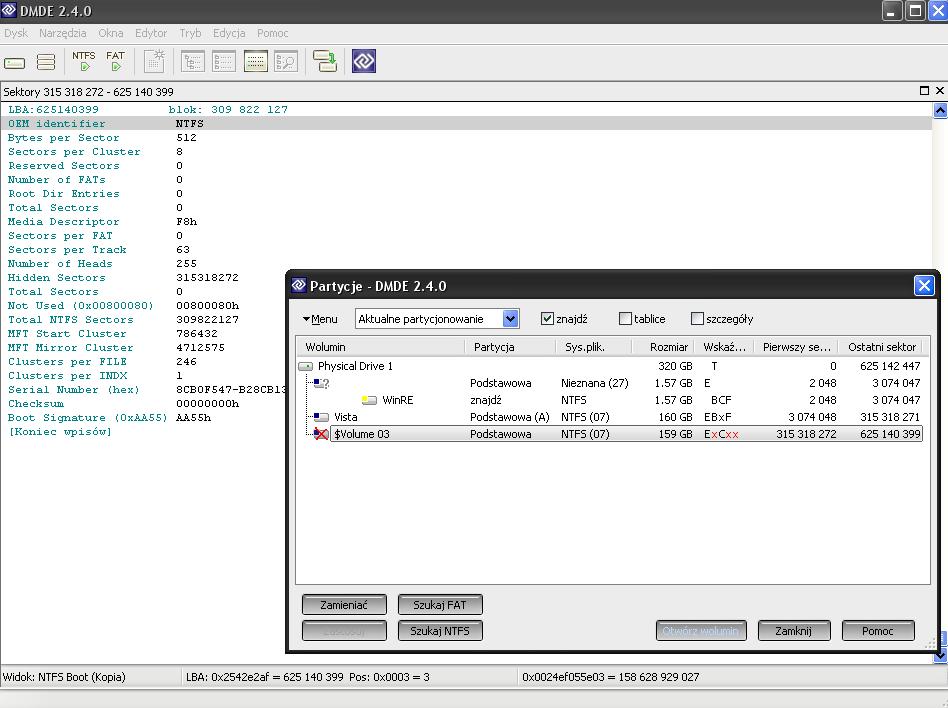Enable the tablice checkbox
Image resolution: width=948 pixels, height=708 pixels.
(x=625, y=319)
